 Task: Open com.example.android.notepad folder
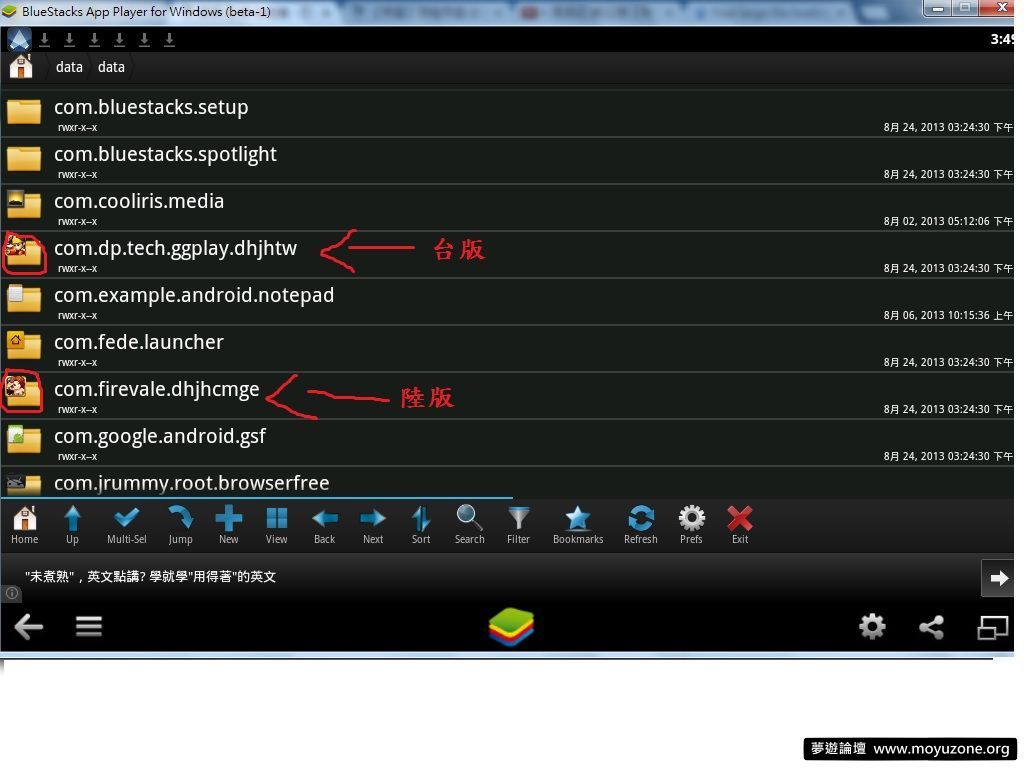point(507,302)
